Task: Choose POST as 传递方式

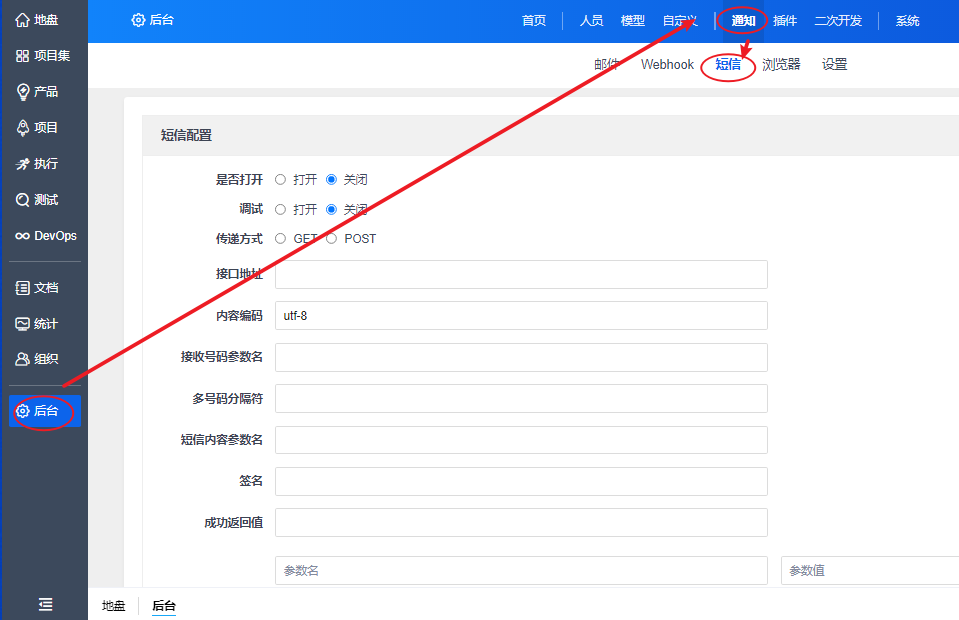Action: pyautogui.click(x=332, y=239)
